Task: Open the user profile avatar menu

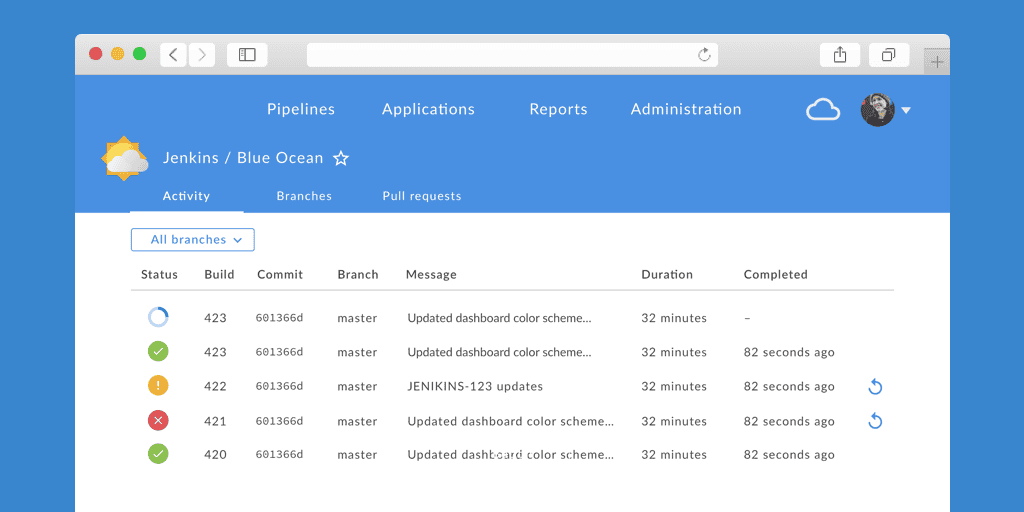Action: click(x=877, y=109)
